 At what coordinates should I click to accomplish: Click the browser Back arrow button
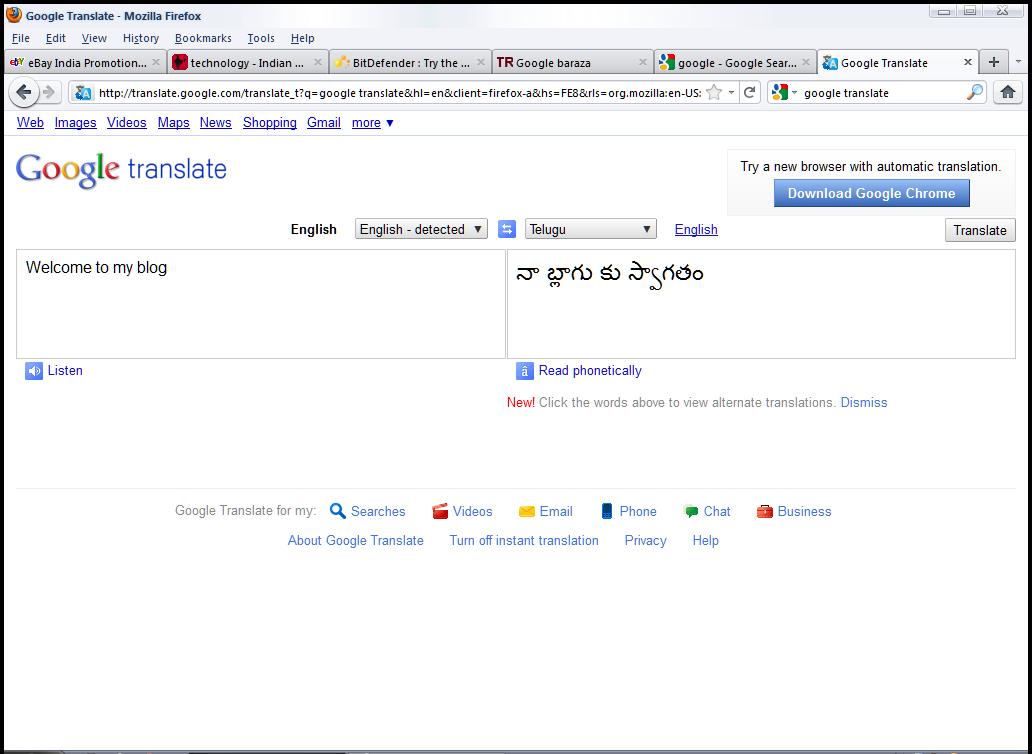pyautogui.click(x=24, y=93)
